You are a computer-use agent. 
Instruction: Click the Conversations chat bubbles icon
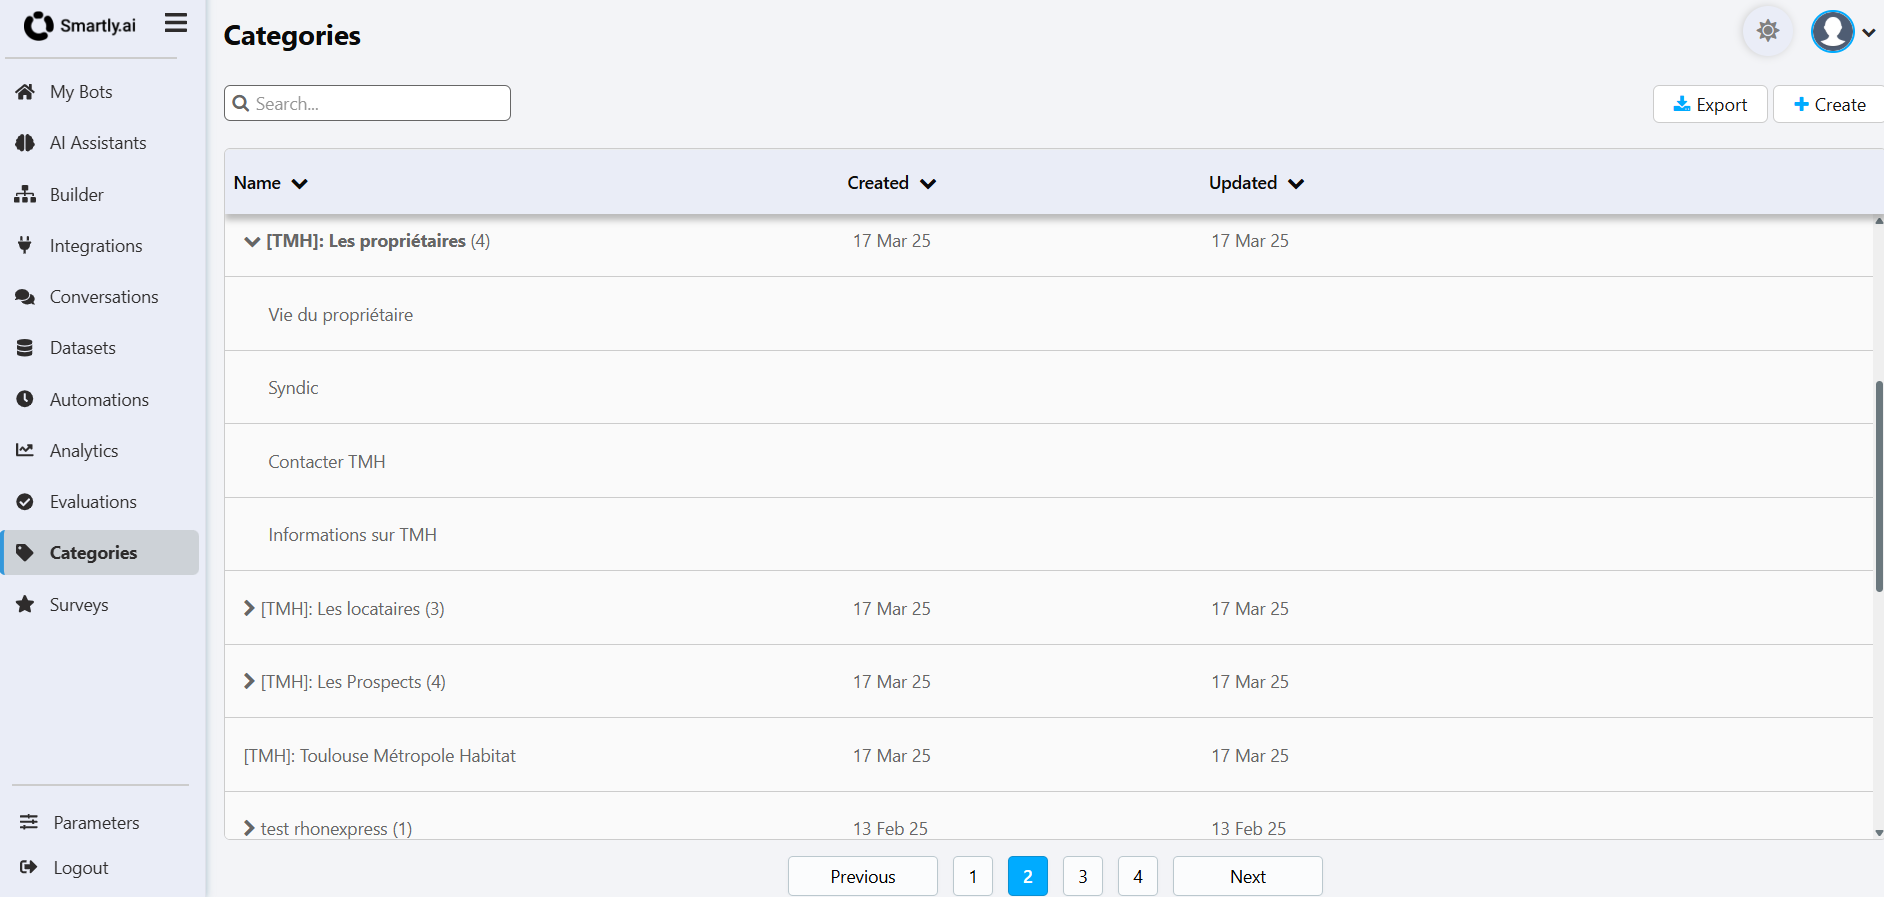(25, 297)
